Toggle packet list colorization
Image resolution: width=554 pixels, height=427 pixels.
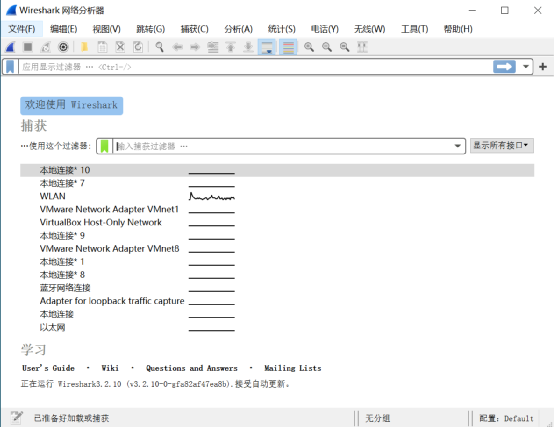(288, 47)
